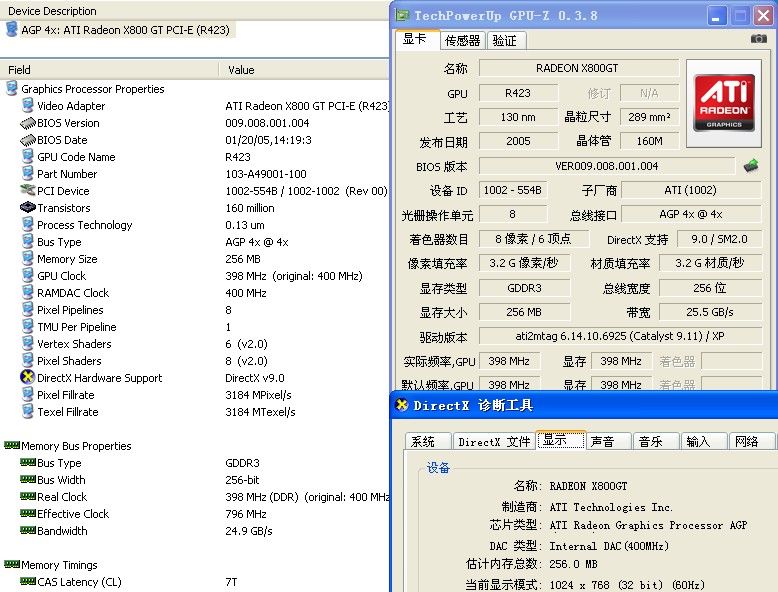The image size is (778, 592).
Task: Select the Pixel Shaders row
Action: (x=194, y=361)
